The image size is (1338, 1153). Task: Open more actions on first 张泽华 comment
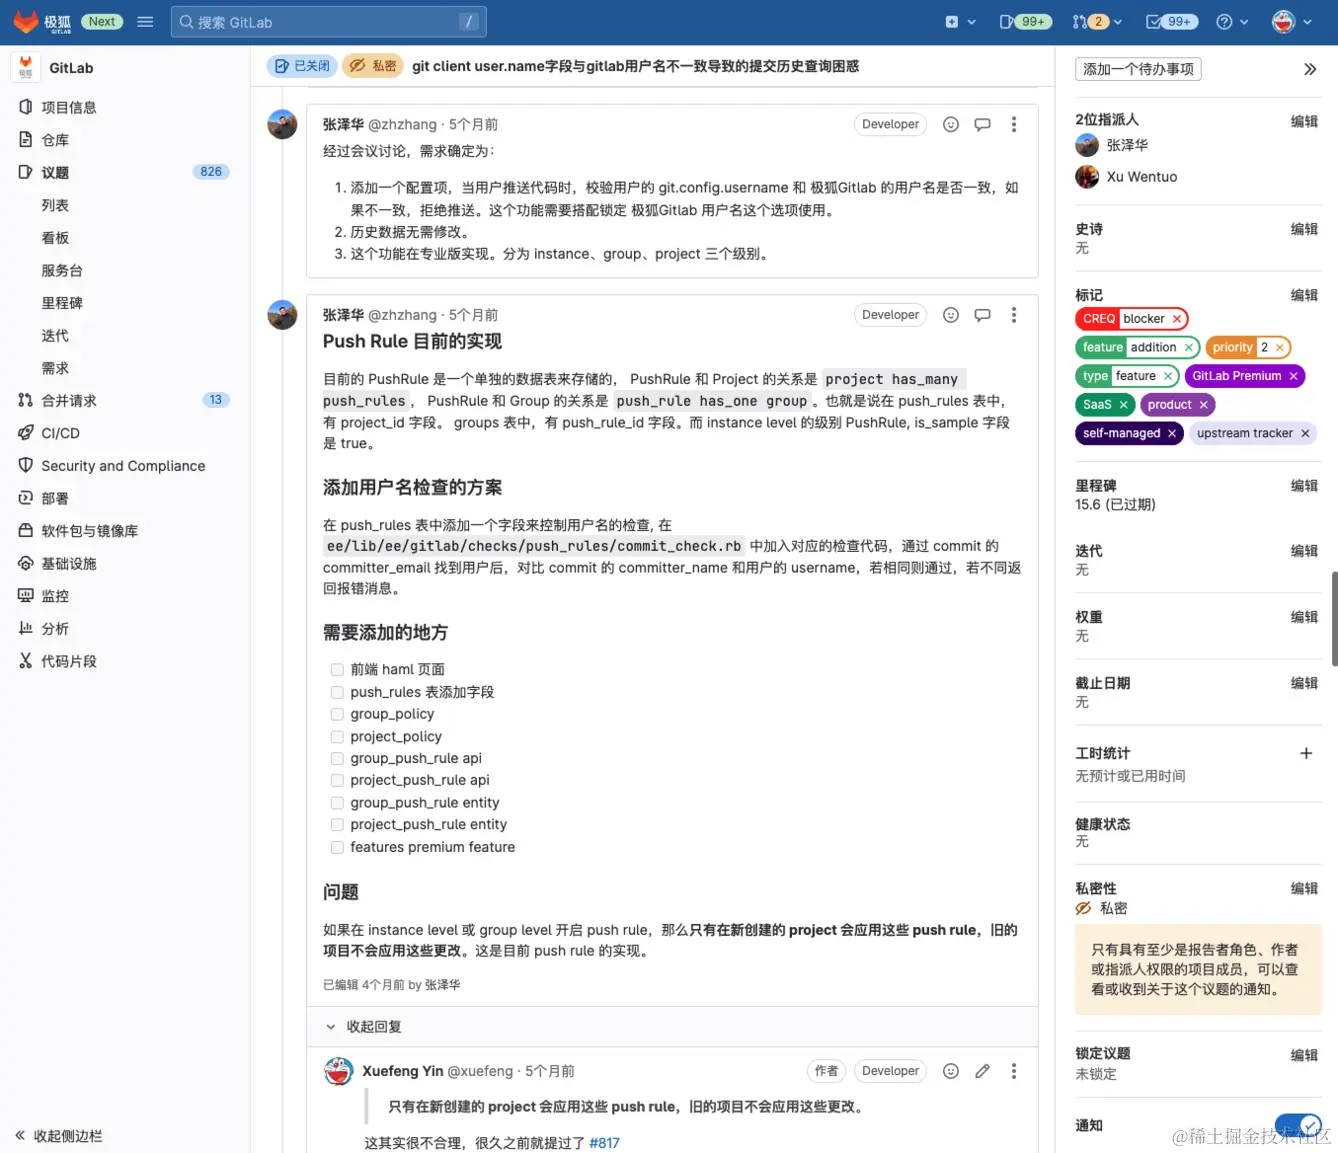(x=1014, y=124)
